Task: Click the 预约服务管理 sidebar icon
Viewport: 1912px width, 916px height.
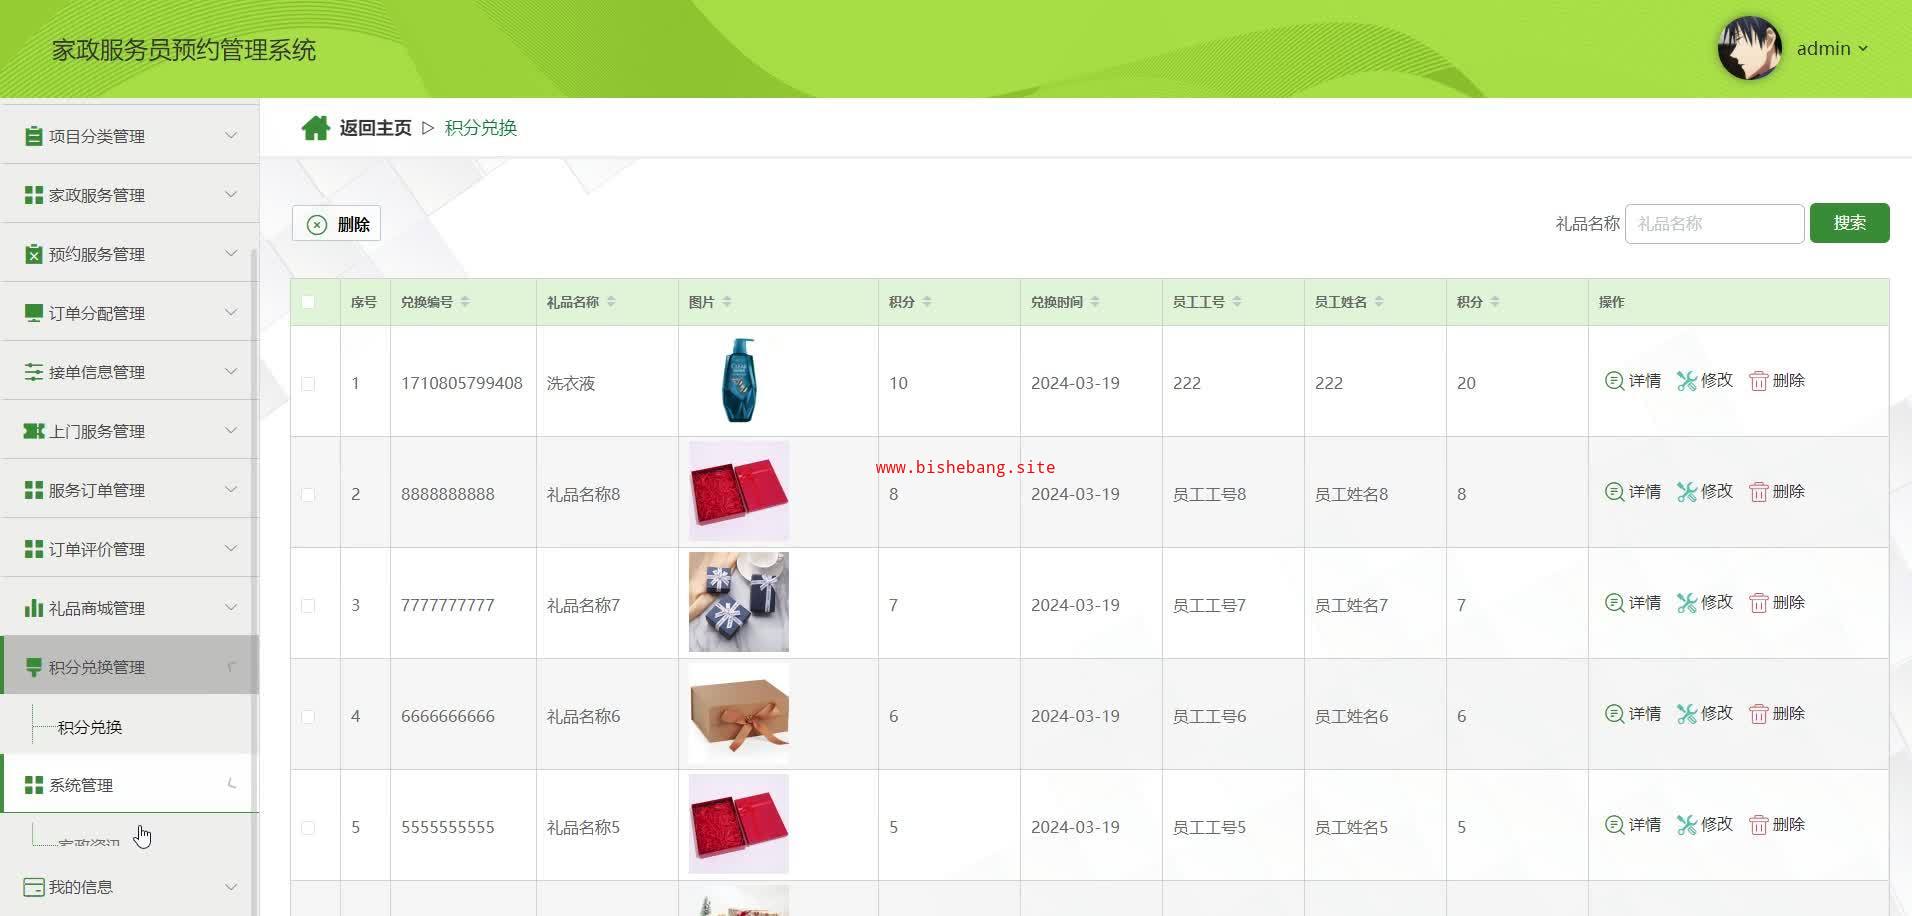Action: 34,254
